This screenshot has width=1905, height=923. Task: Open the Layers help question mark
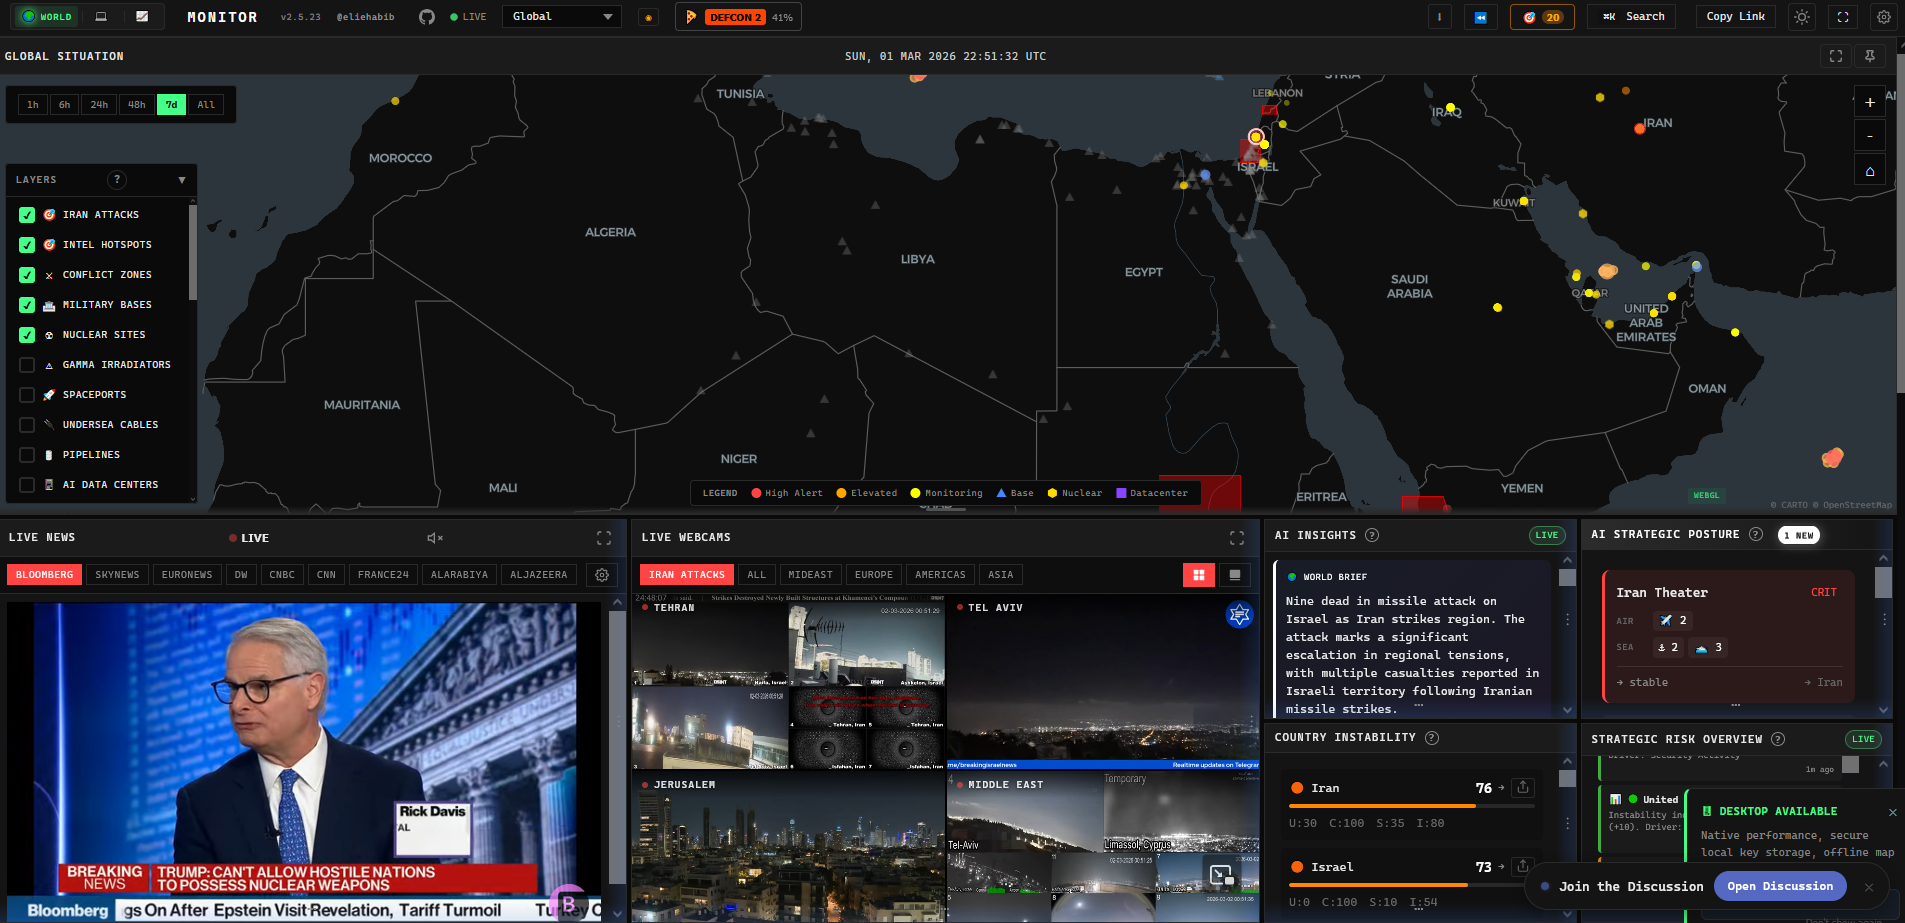(x=117, y=180)
